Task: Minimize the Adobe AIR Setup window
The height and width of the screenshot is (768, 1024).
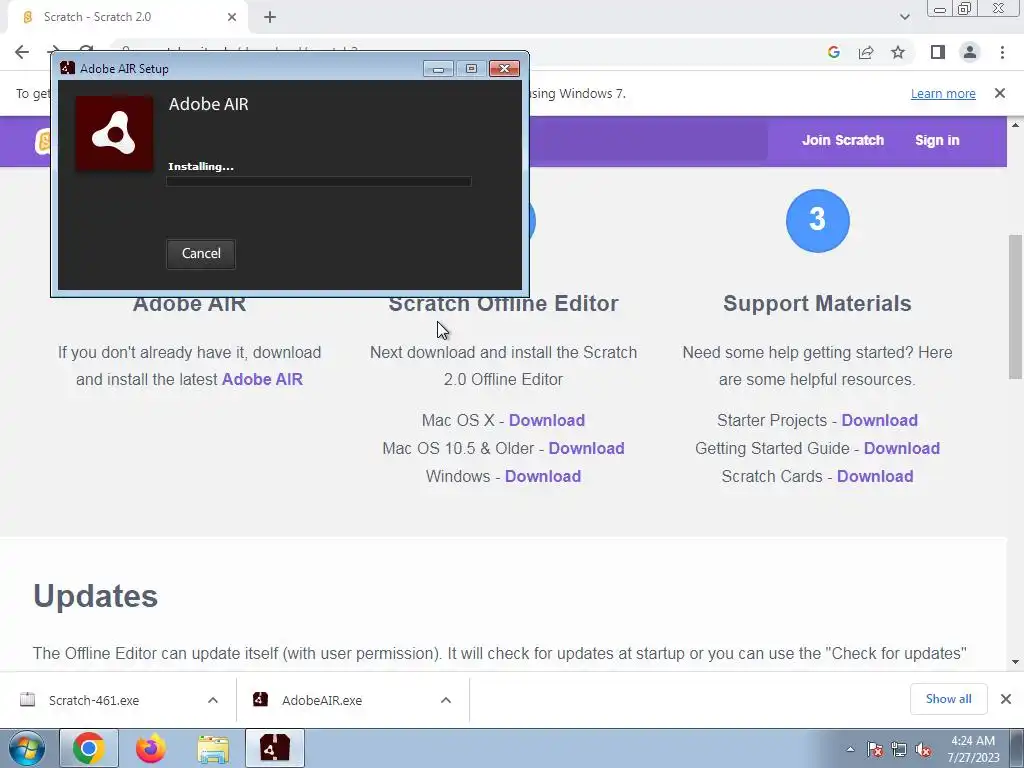Action: (x=438, y=69)
